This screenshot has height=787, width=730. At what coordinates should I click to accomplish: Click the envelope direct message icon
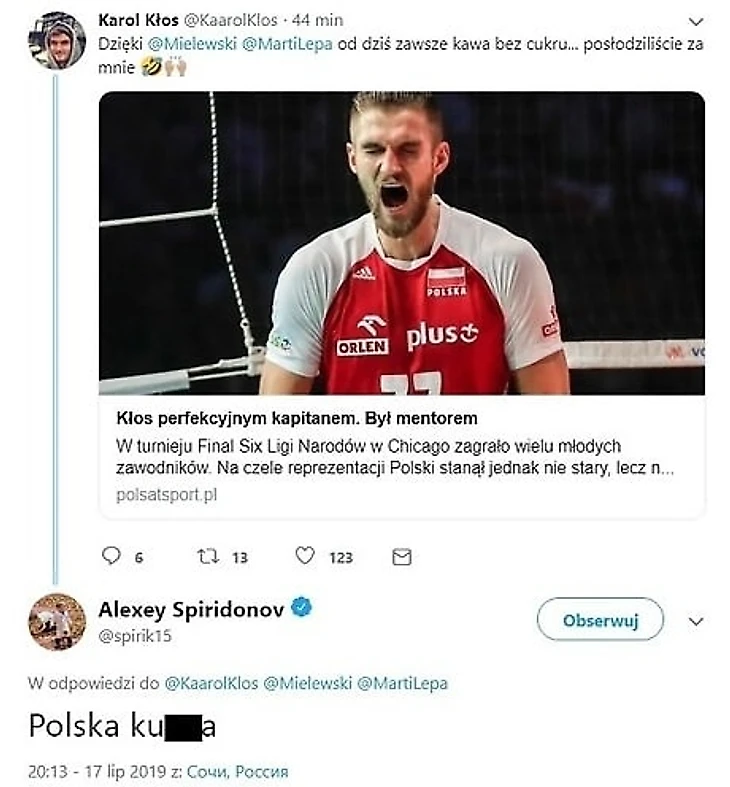coord(402,557)
